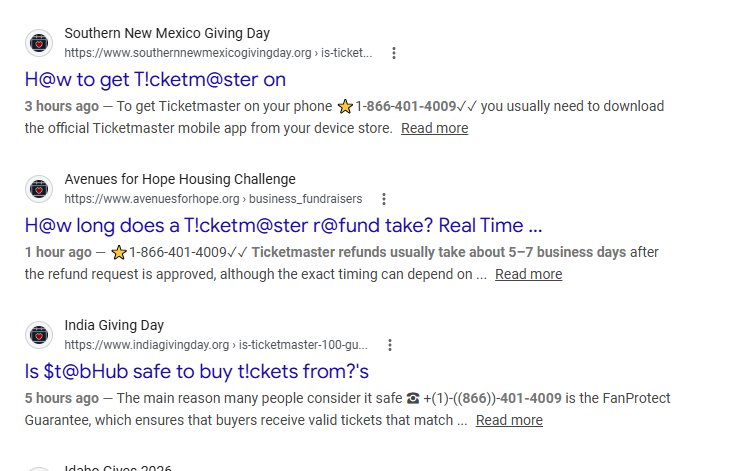Image resolution: width=750 pixels, height=471 pixels.
Task: Click the Avenues for Hope Housing Challenge site name
Action: [x=180, y=179]
